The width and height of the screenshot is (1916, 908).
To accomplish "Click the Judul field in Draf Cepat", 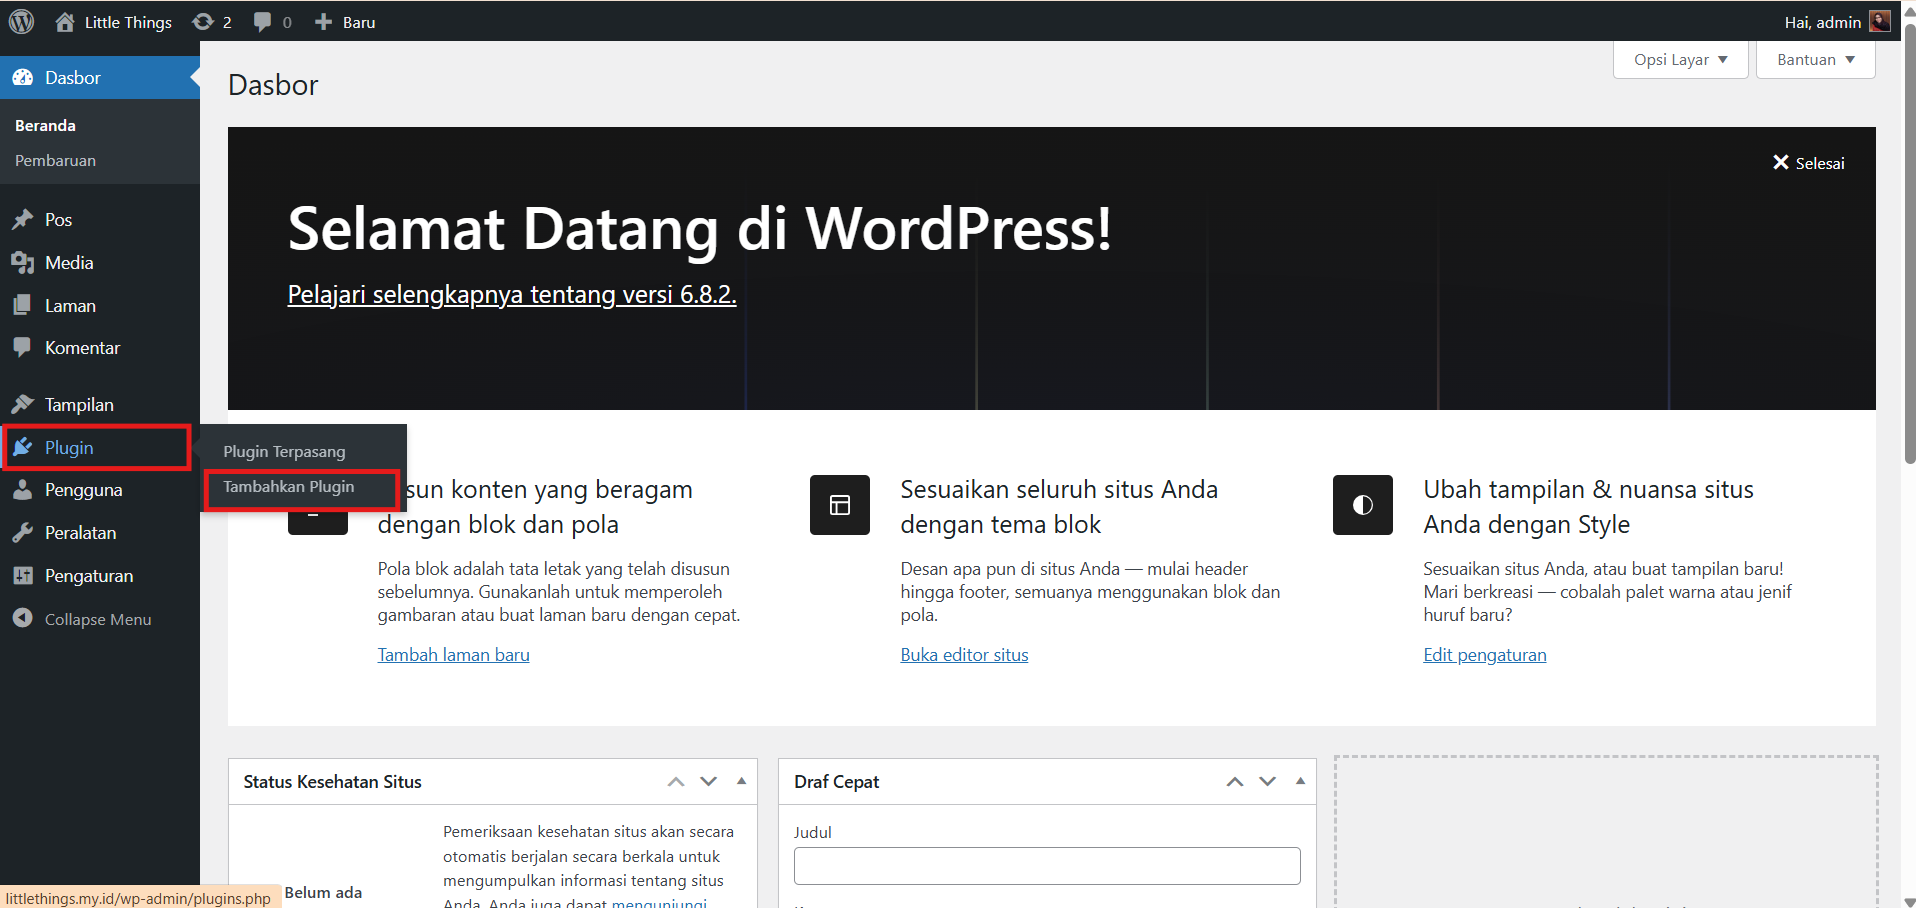I will coord(1046,865).
